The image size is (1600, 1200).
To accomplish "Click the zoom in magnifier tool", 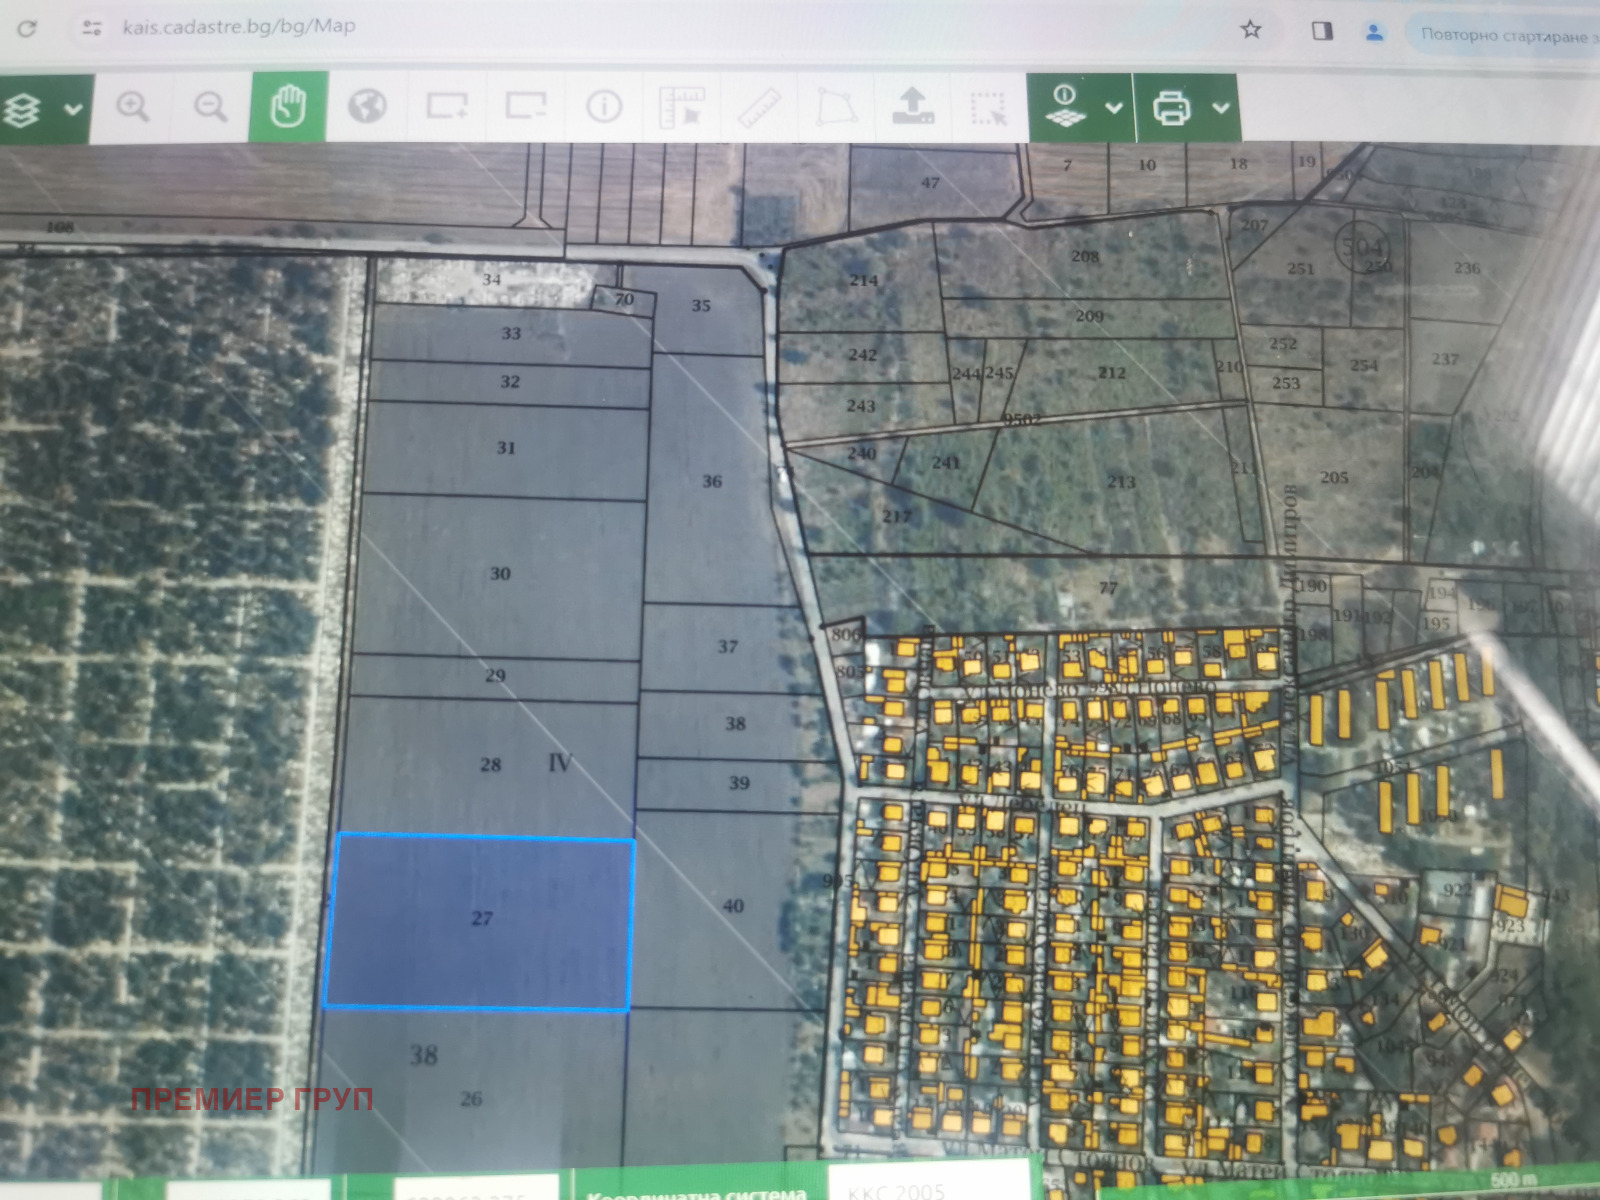I will coord(133,106).
